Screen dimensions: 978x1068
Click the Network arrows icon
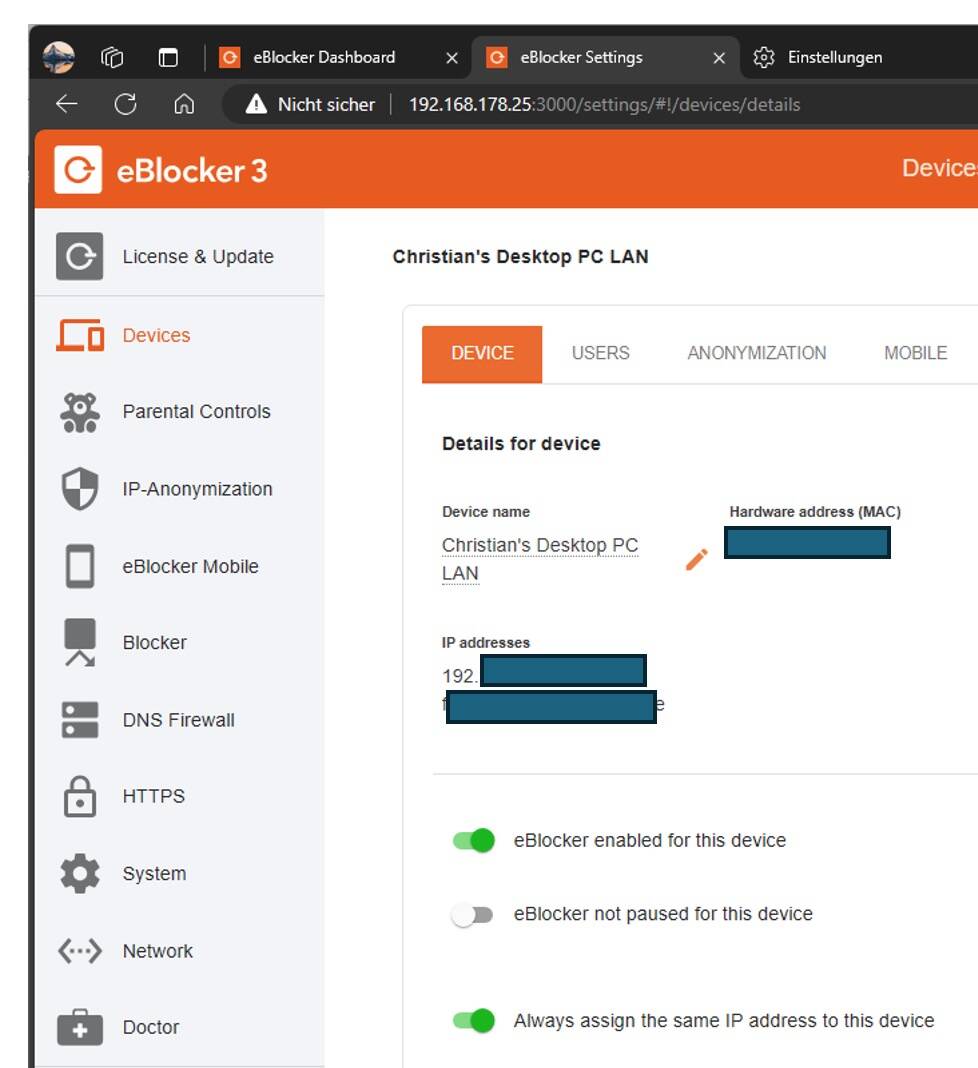pyautogui.click(x=80, y=951)
